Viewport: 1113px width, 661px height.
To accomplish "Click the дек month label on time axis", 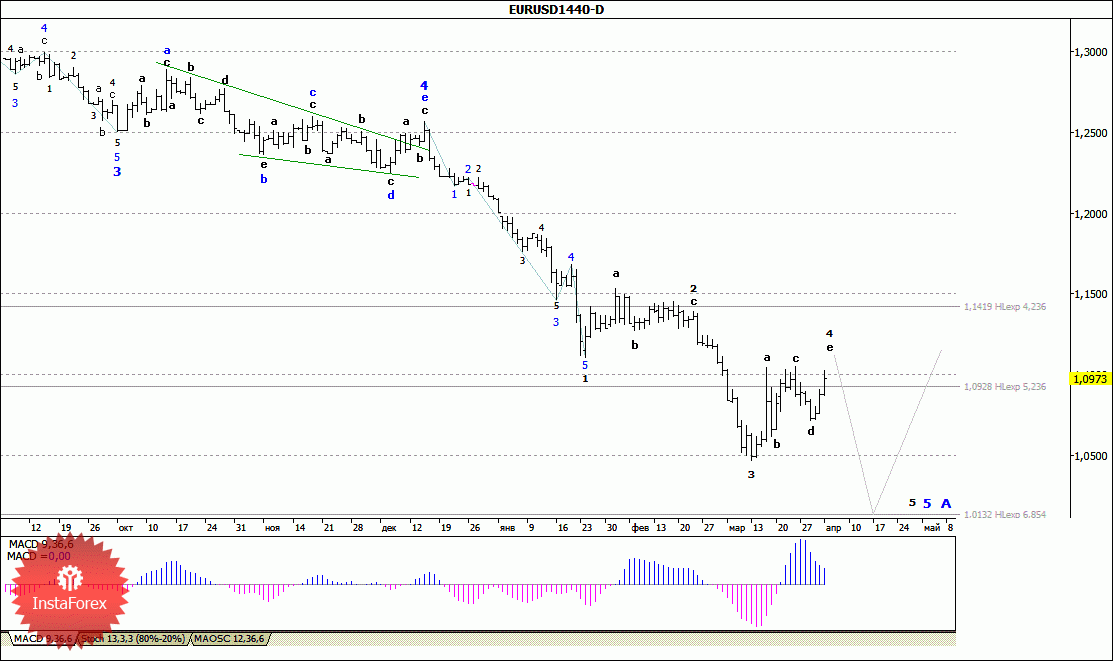I will 388,528.
